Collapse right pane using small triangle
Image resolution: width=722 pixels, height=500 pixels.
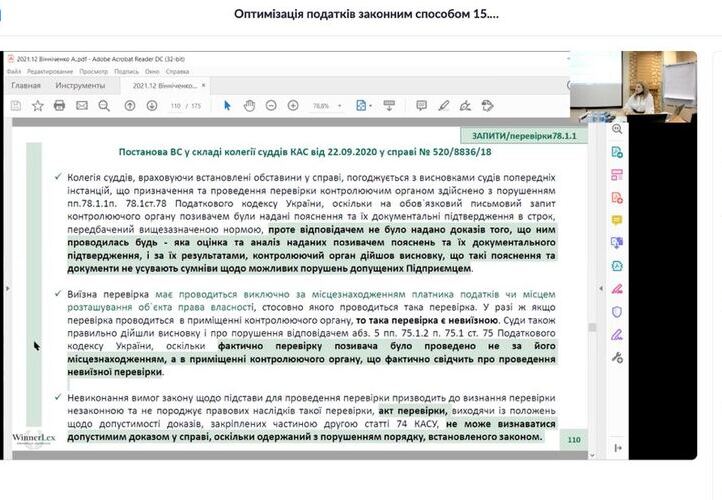click(x=601, y=289)
